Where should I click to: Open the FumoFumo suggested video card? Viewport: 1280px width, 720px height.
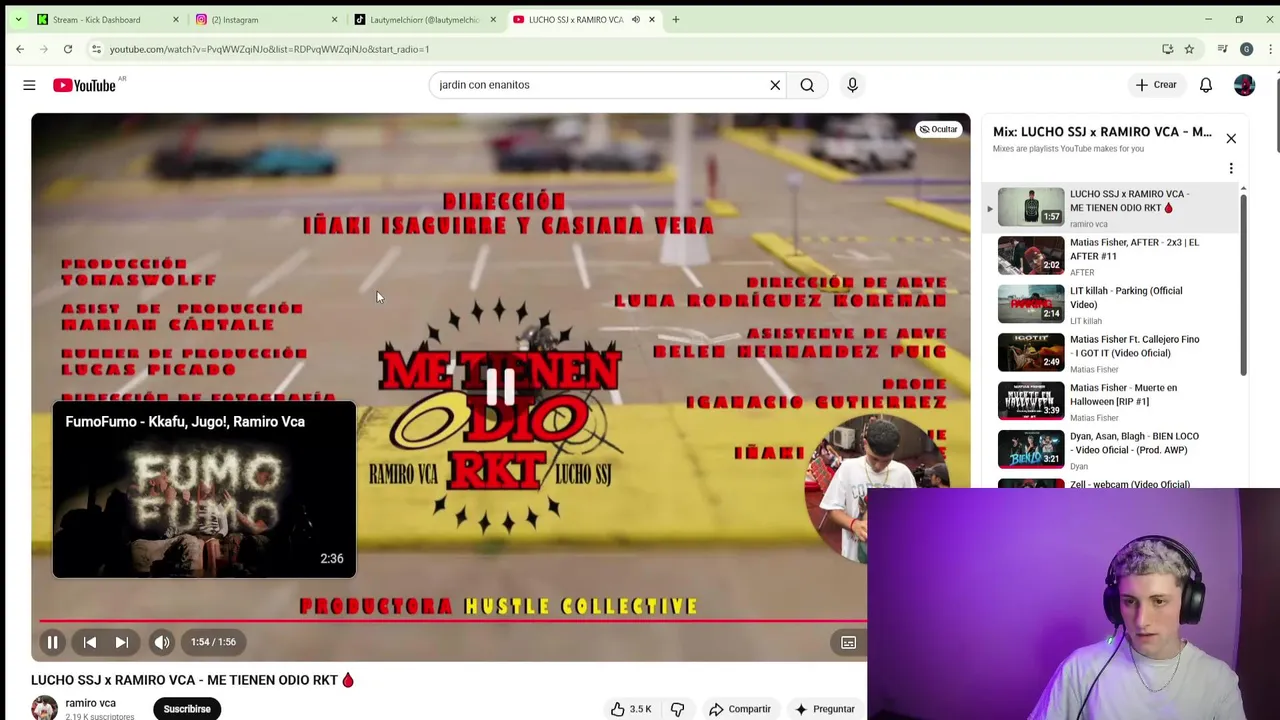204,490
